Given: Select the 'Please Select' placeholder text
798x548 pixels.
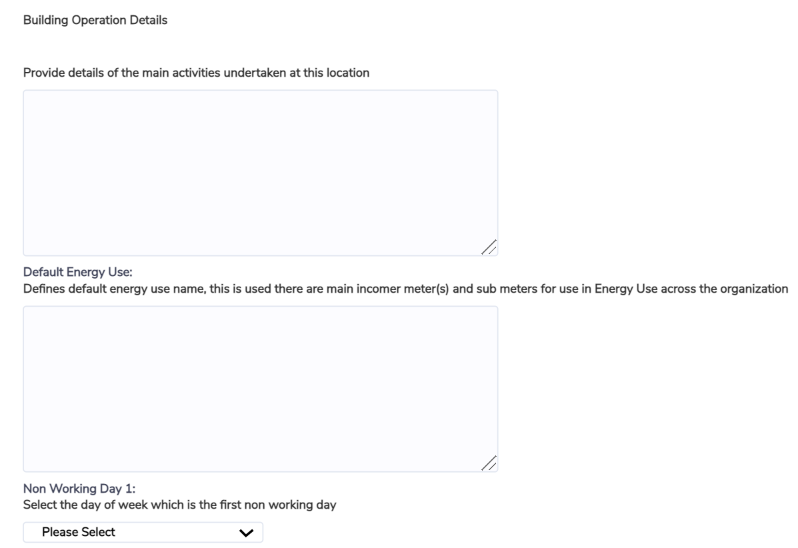Looking at the screenshot, I should point(78,532).
